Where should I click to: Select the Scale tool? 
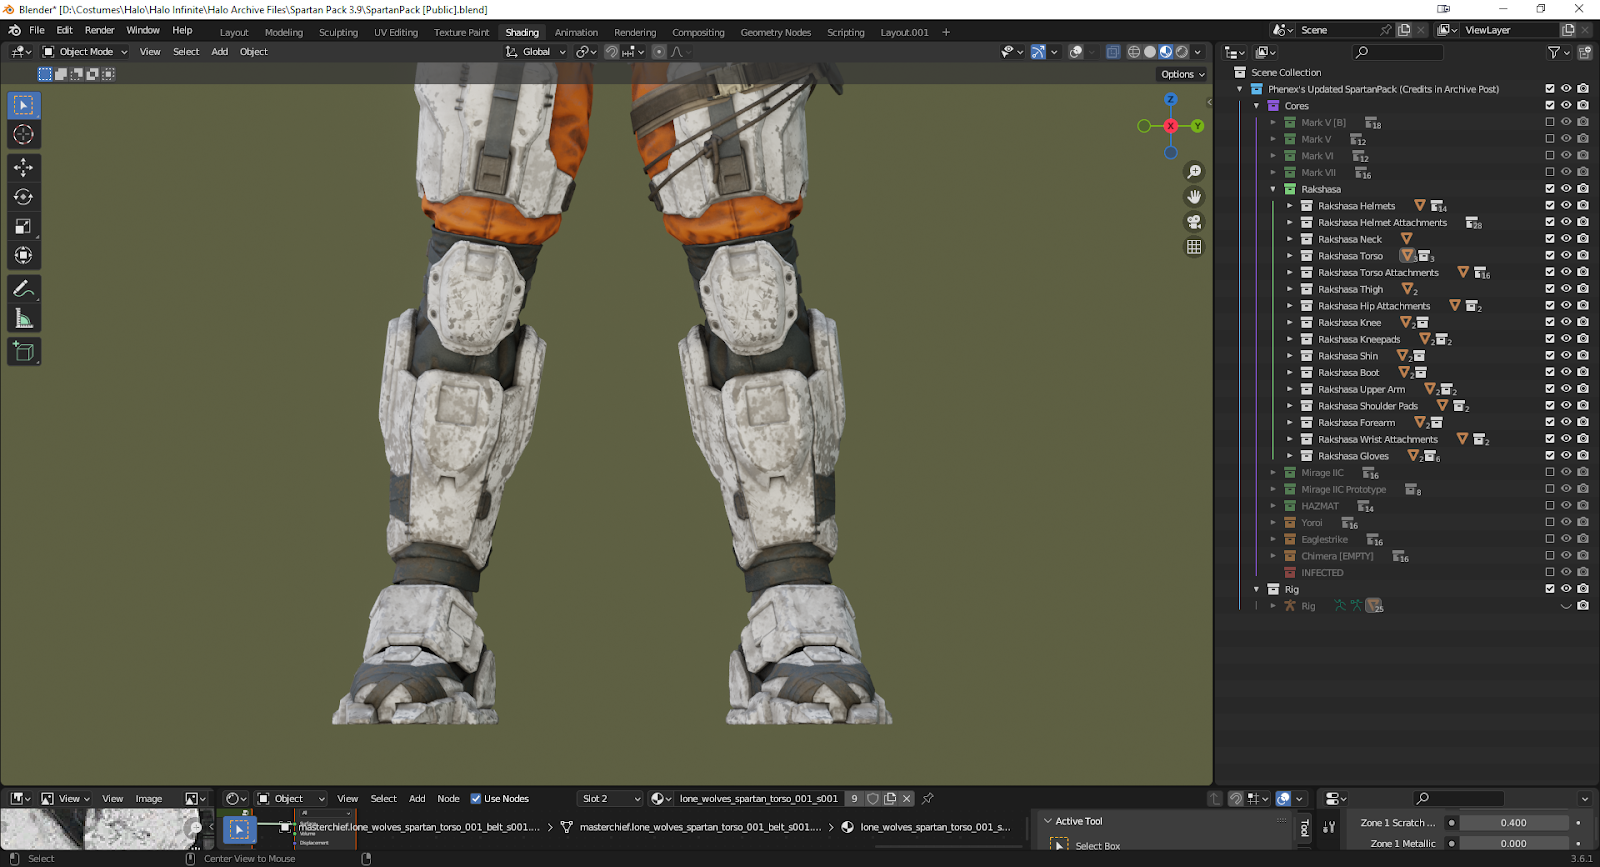pyautogui.click(x=24, y=227)
